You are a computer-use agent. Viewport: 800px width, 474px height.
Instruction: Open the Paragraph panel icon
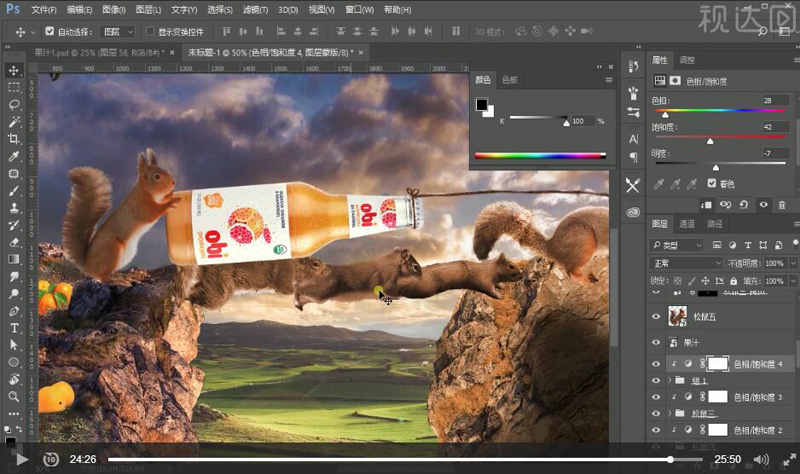click(633, 157)
